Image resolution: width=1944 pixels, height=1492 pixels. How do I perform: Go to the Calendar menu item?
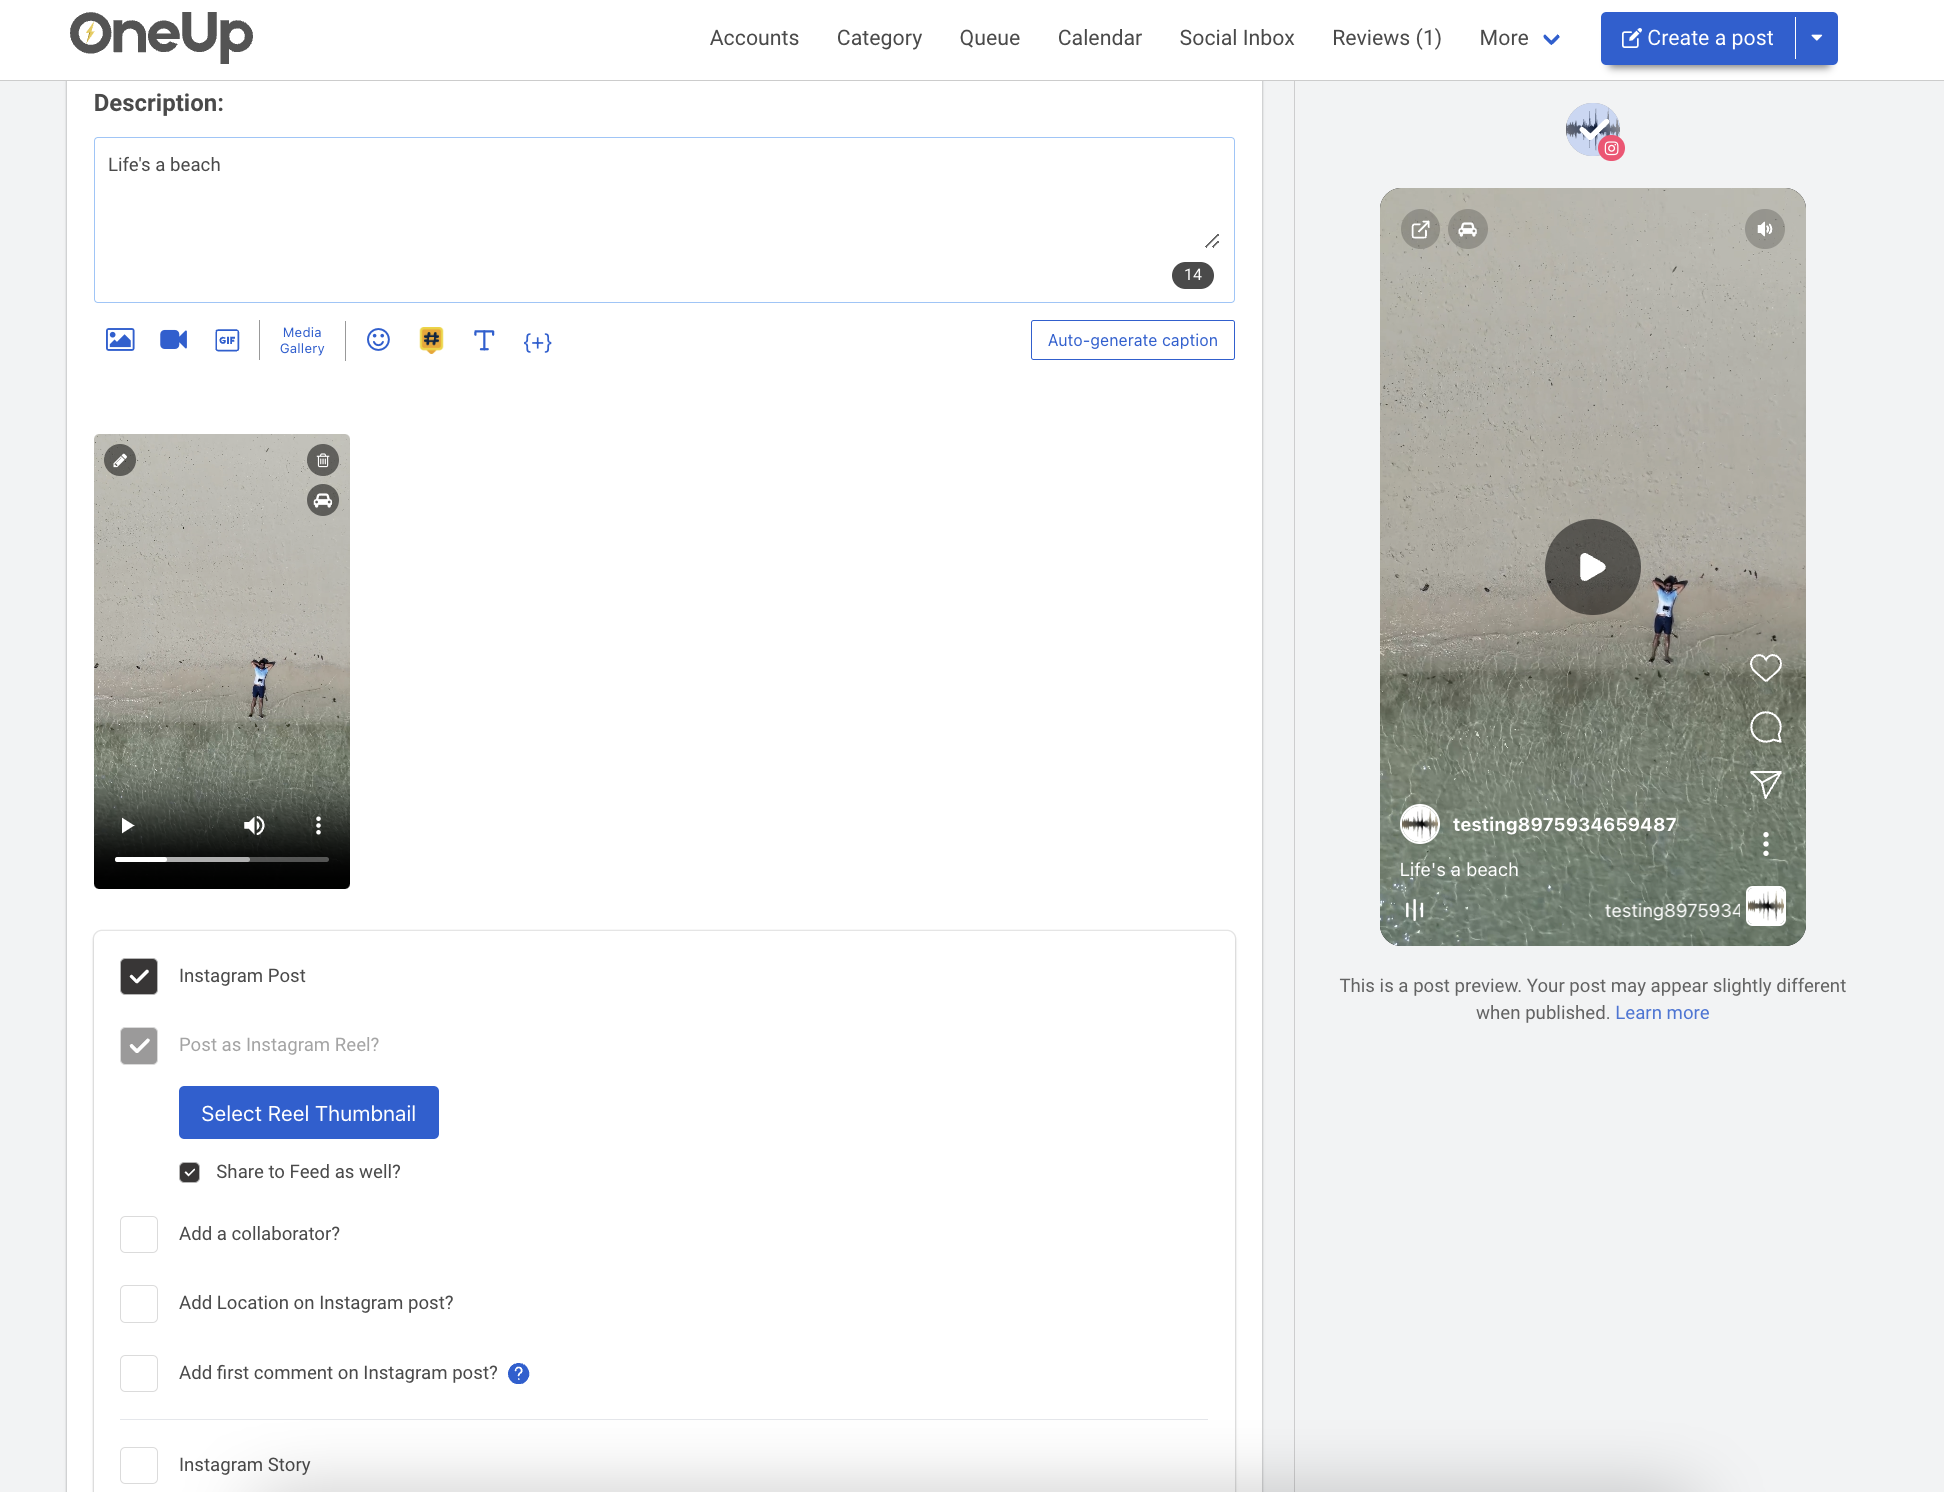(x=1099, y=38)
